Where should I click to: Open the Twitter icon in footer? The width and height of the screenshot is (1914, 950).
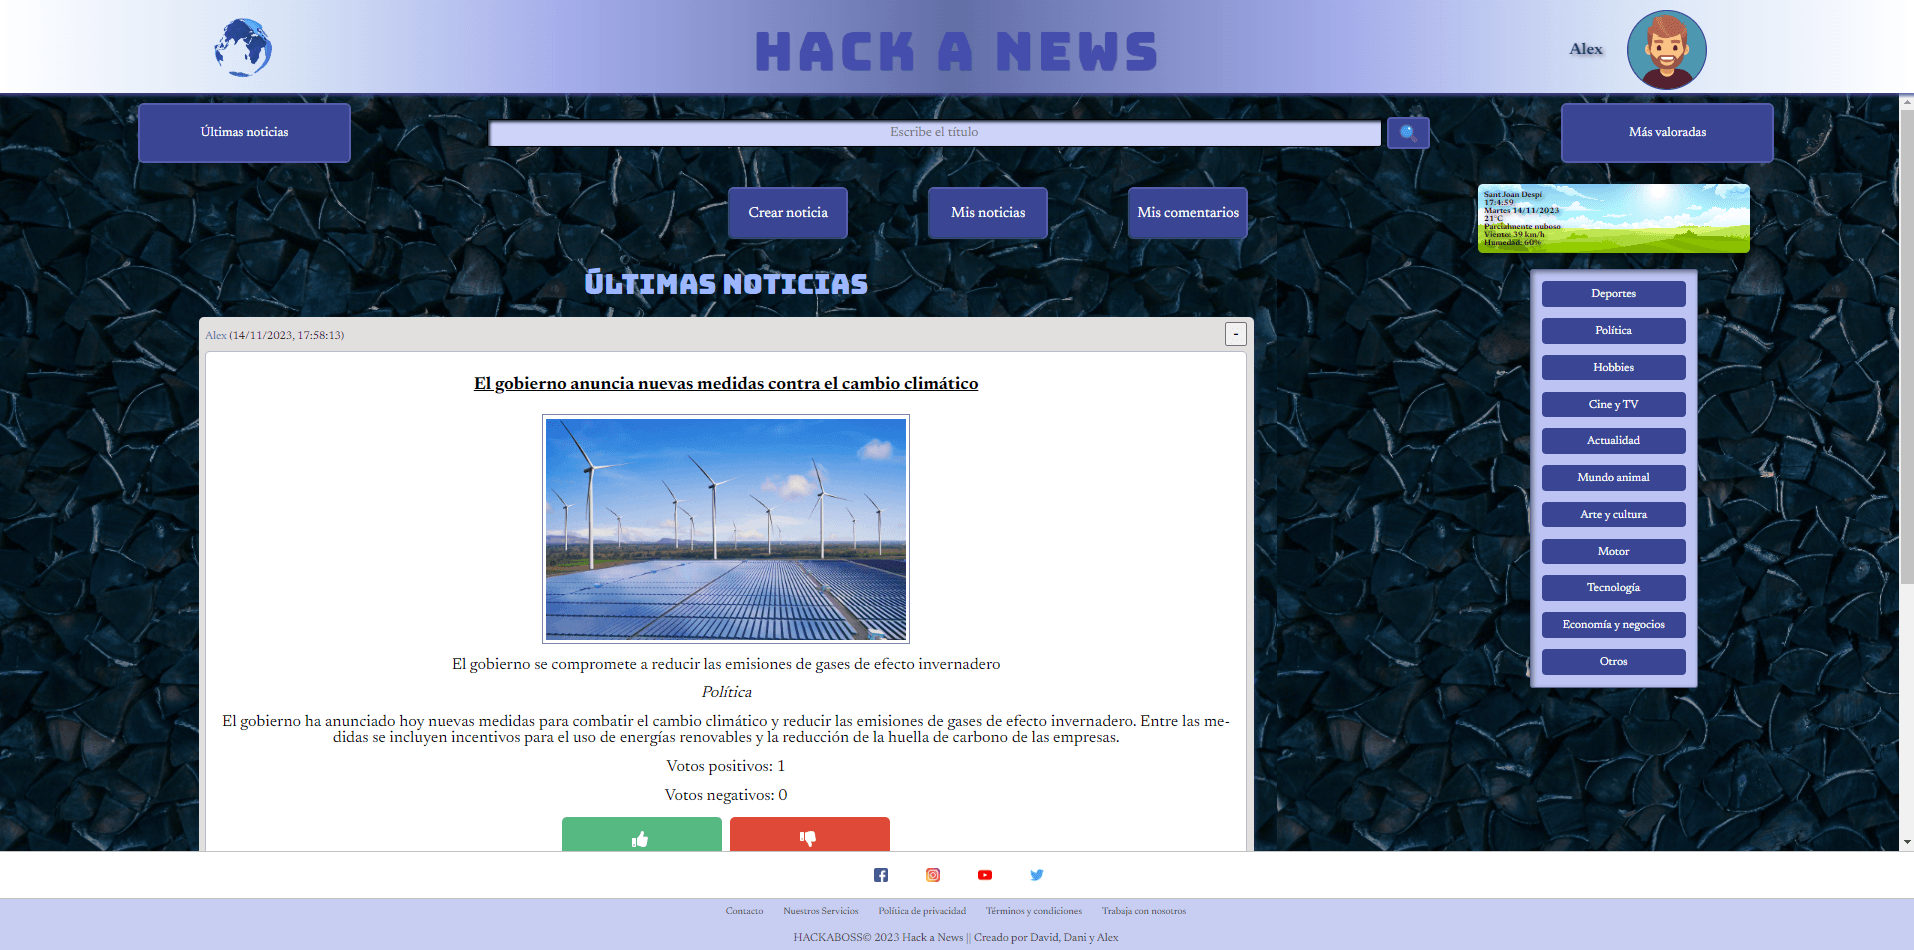1037,875
